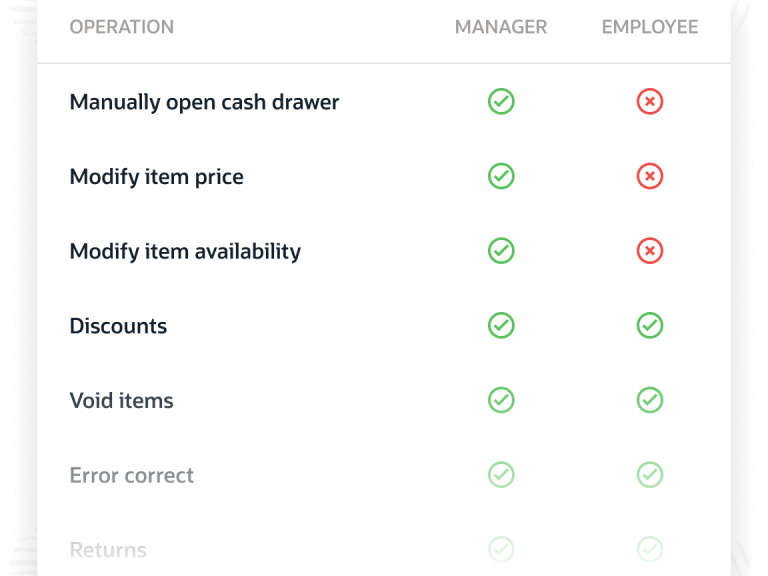
Task: Toggle Manager permission for Void items
Action: pyautogui.click(x=501, y=400)
